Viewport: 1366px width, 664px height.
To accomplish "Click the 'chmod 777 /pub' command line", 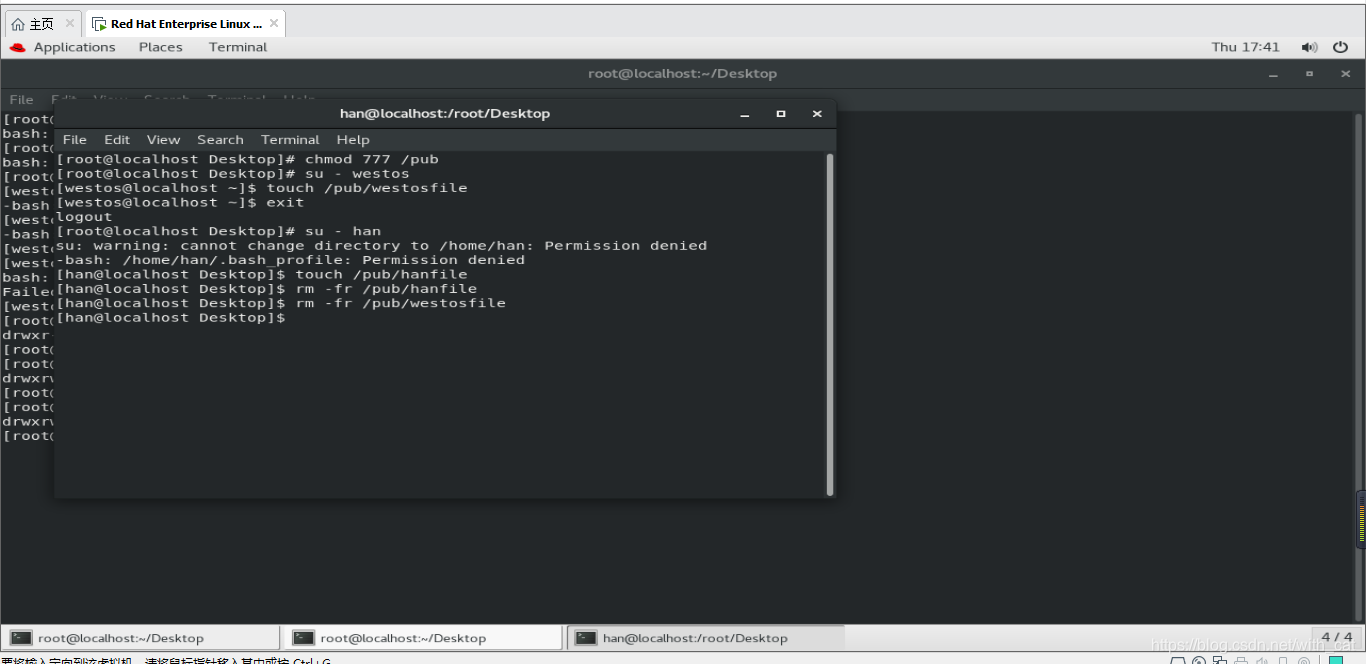I will pos(248,159).
